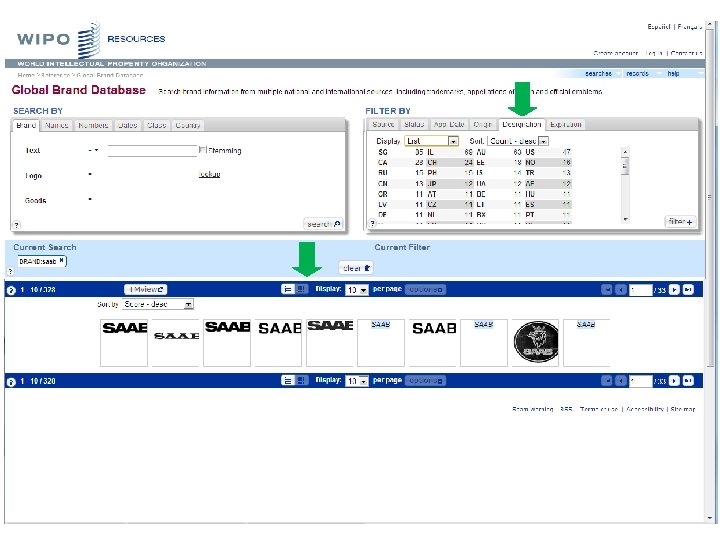The height and width of the screenshot is (540, 720).
Task: Click the WIPO logo
Action: pyautogui.click(x=58, y=39)
